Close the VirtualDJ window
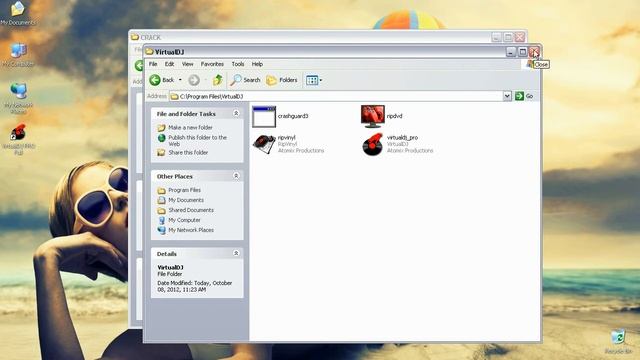Image resolution: width=640 pixels, height=360 pixels. click(x=534, y=52)
